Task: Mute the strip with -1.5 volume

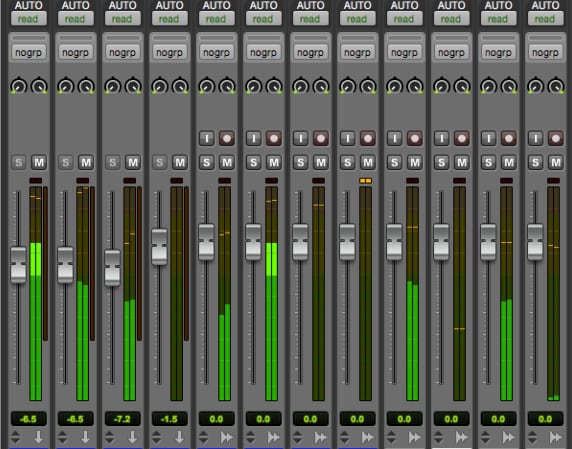Action: click(x=180, y=162)
